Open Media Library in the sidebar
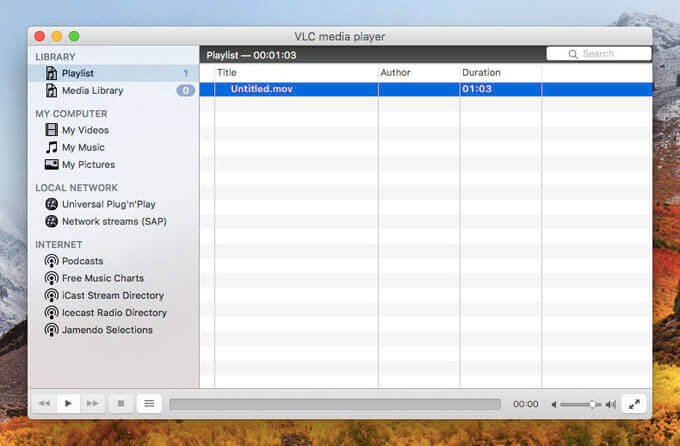The height and width of the screenshot is (446, 680). (113, 91)
